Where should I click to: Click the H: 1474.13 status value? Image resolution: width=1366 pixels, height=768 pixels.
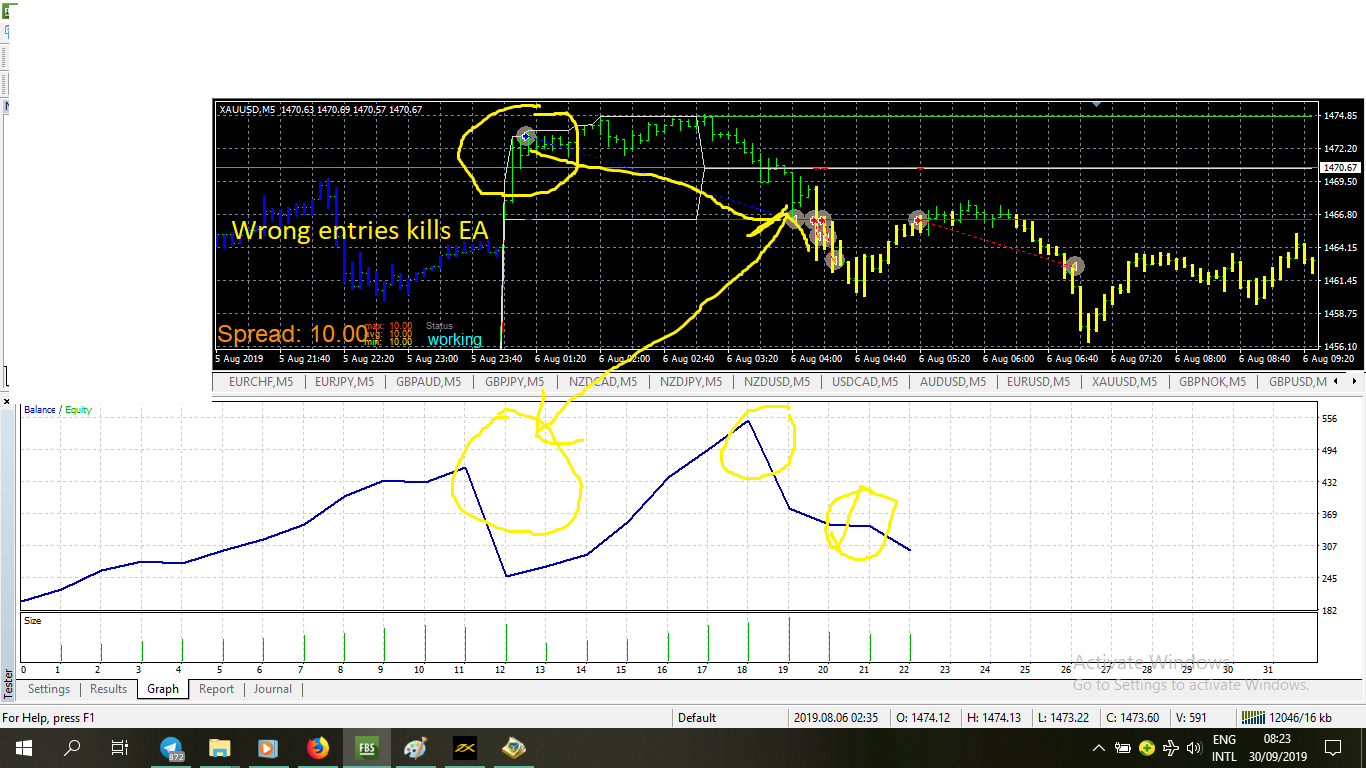coord(995,717)
